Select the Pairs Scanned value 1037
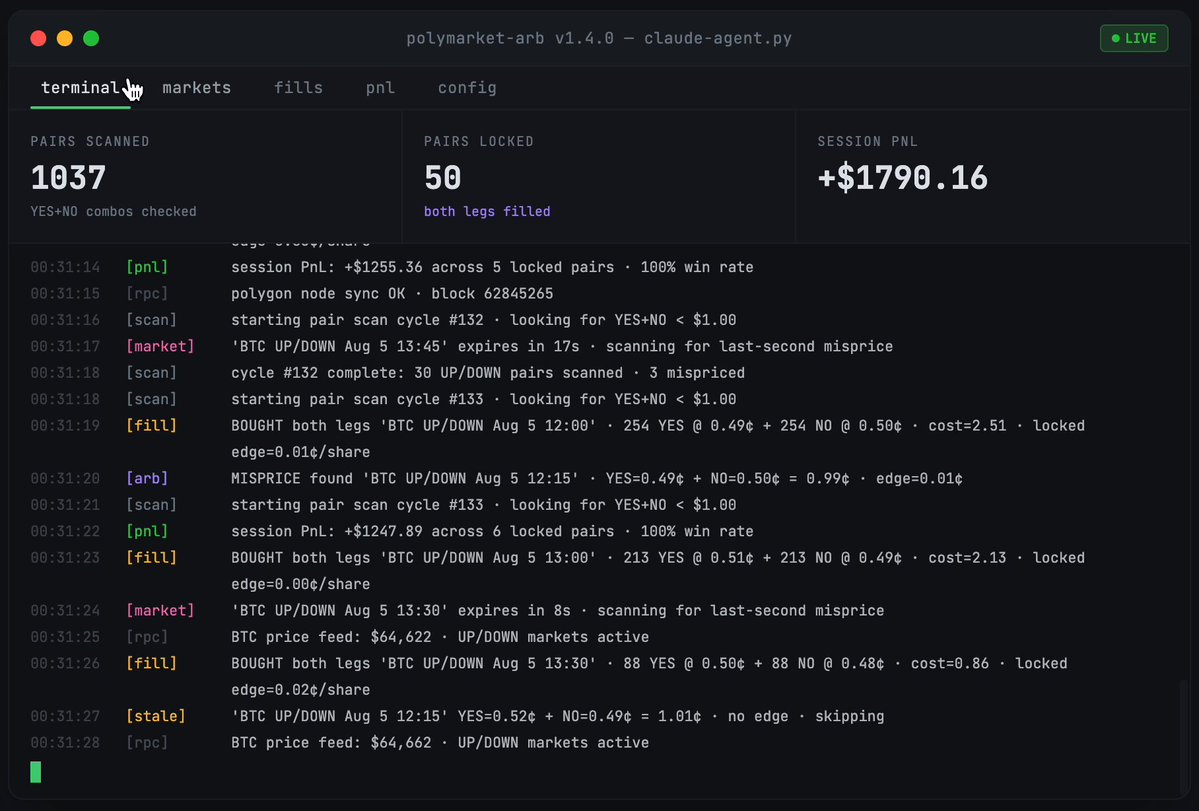The width and height of the screenshot is (1199, 811). click(68, 178)
